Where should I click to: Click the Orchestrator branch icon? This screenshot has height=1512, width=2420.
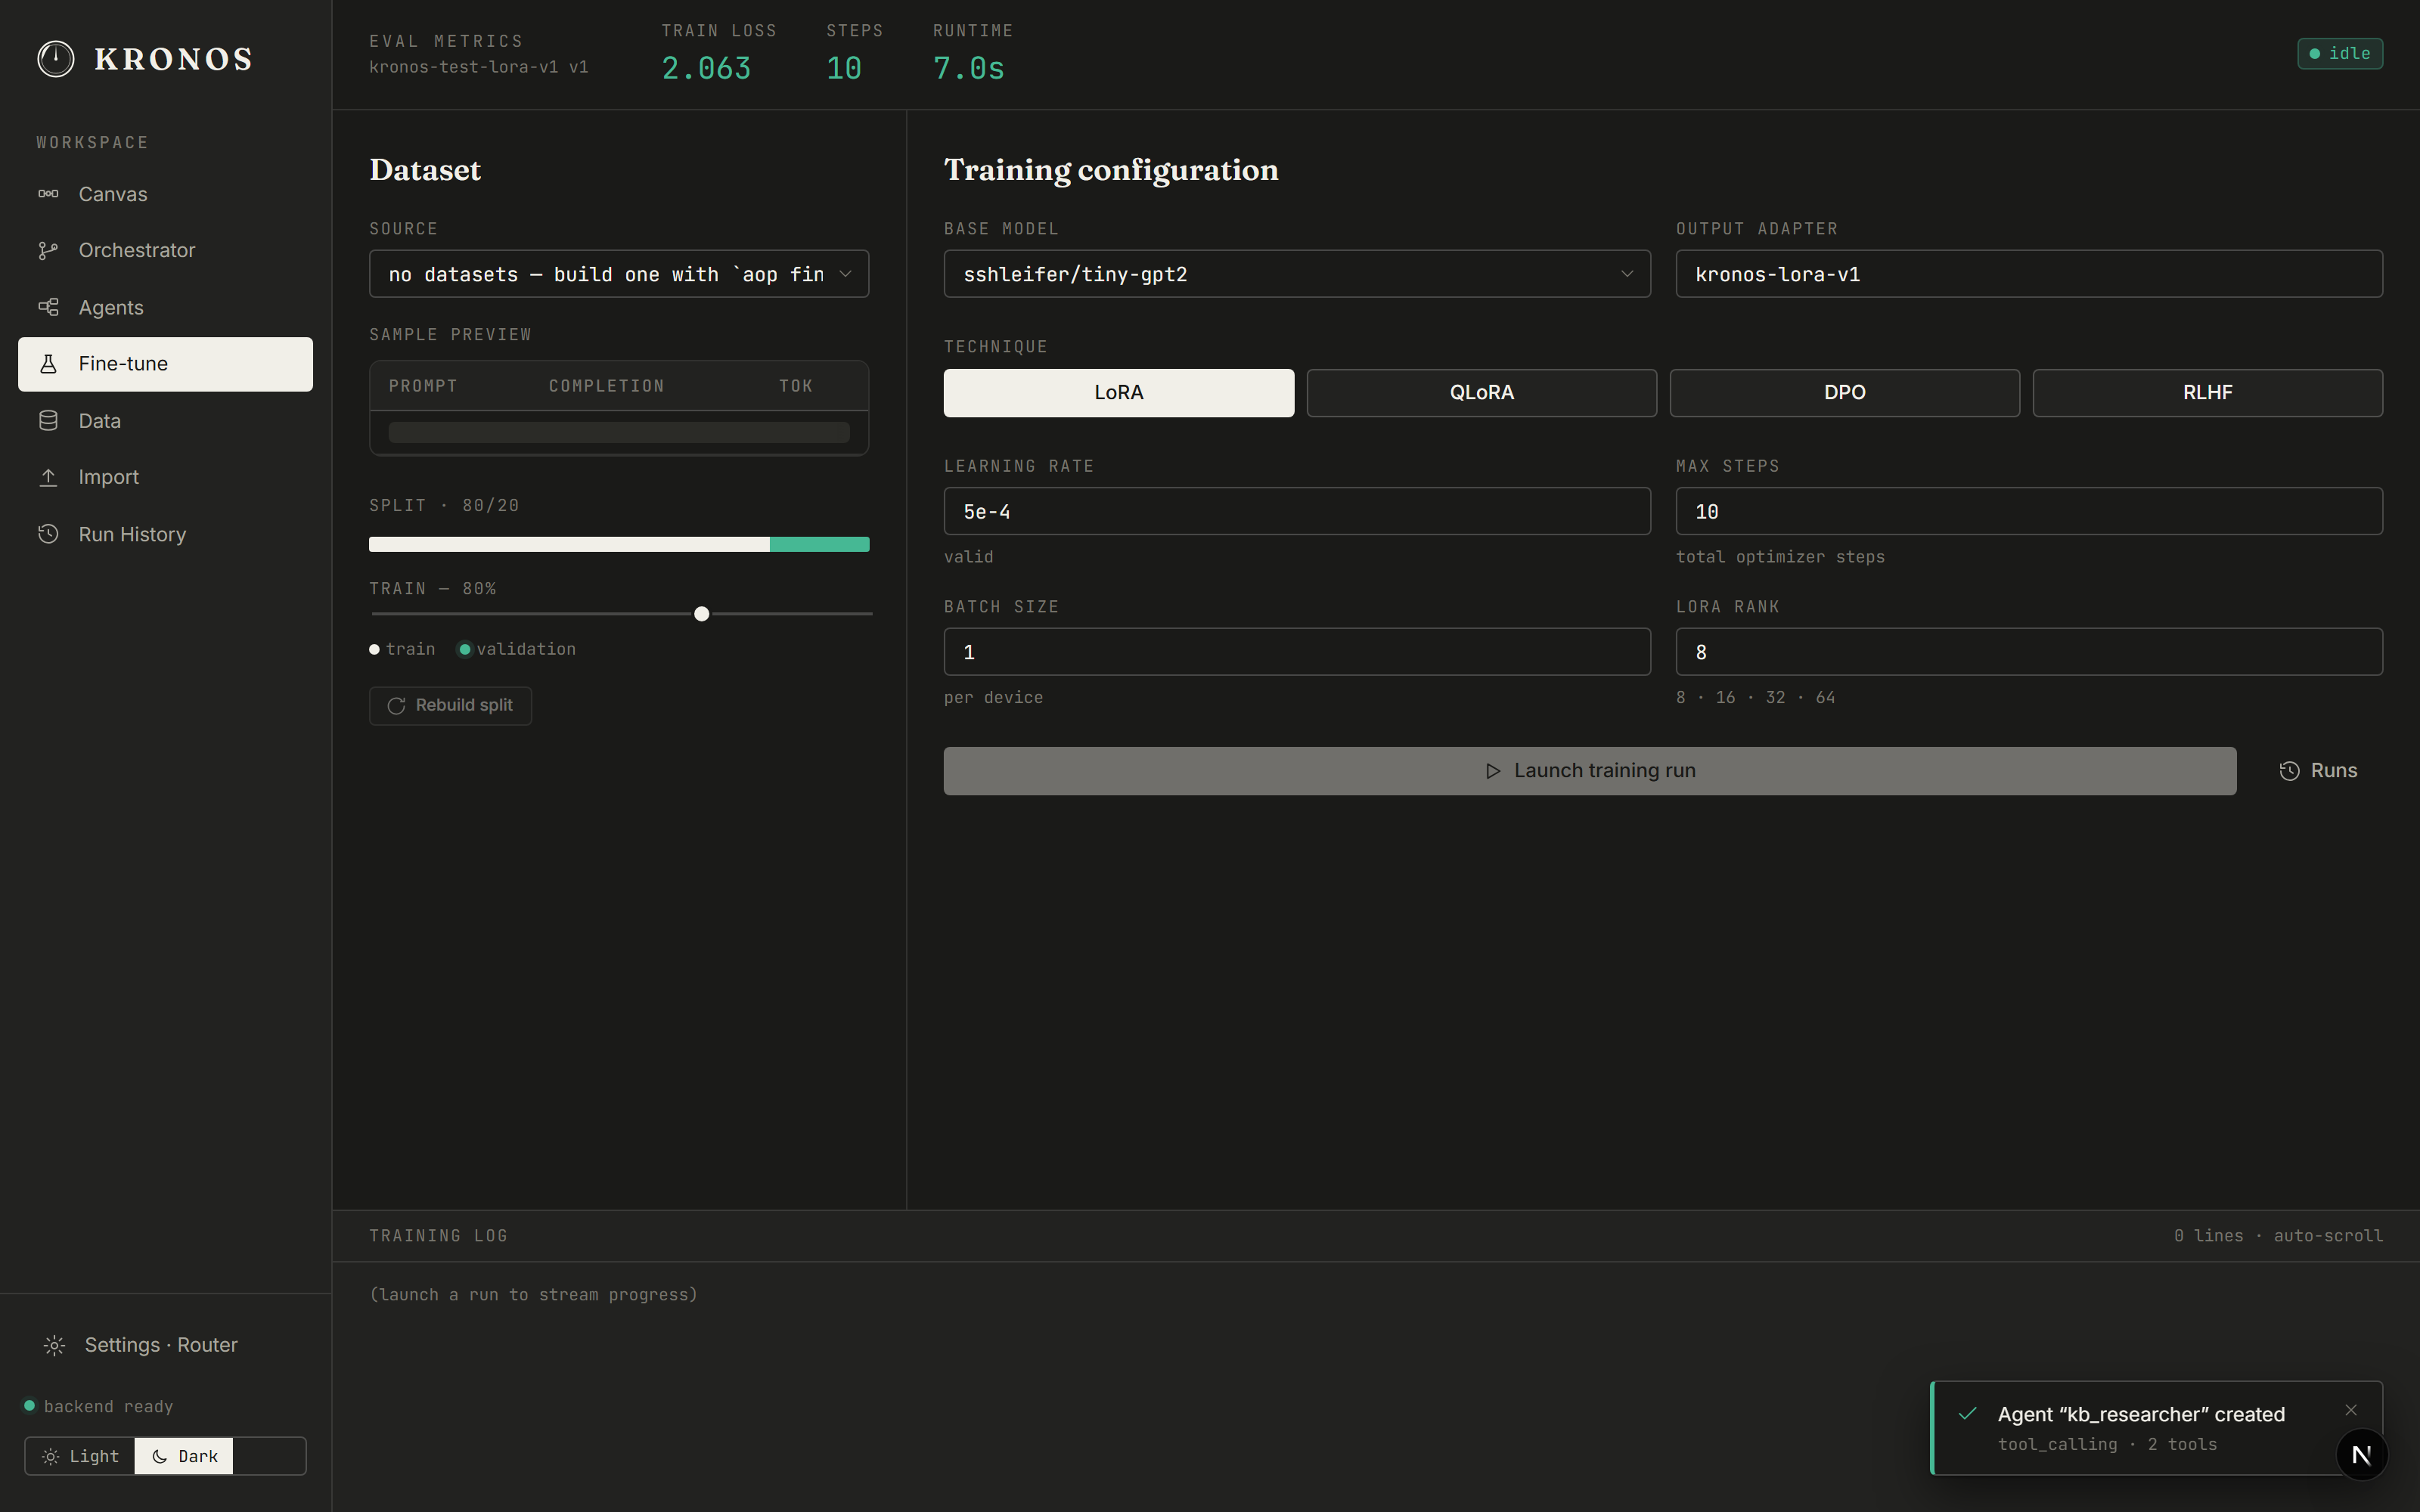pyautogui.click(x=48, y=251)
